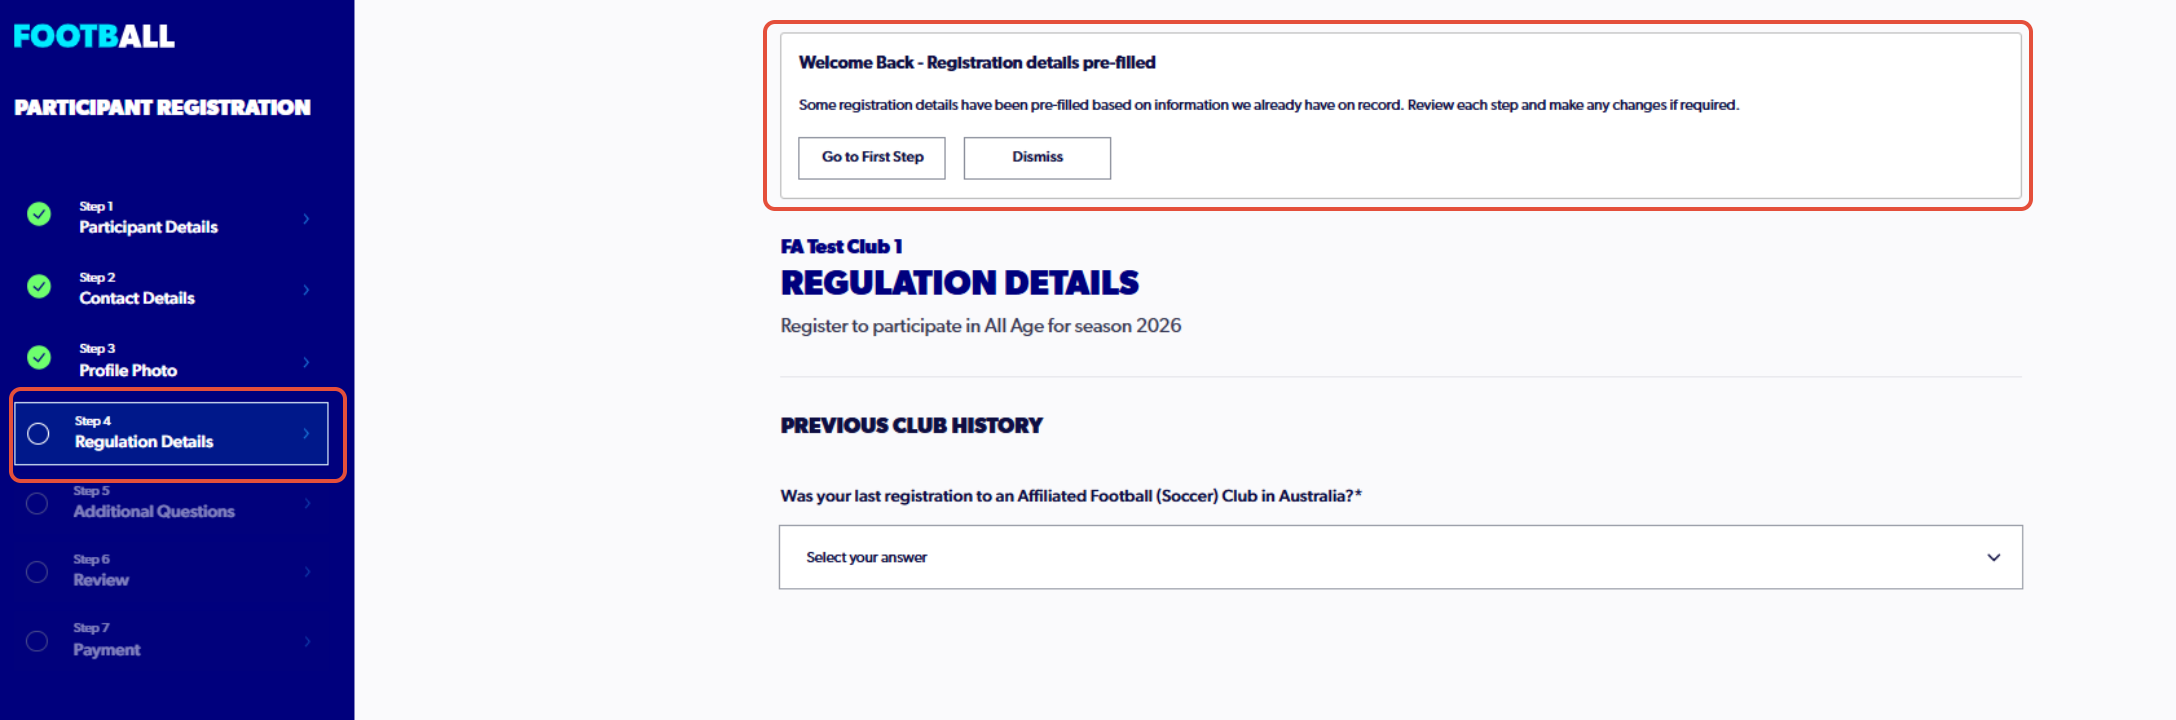Image resolution: width=2176 pixels, height=720 pixels.
Task: Expand the Contact Details step chevron
Action: point(306,290)
